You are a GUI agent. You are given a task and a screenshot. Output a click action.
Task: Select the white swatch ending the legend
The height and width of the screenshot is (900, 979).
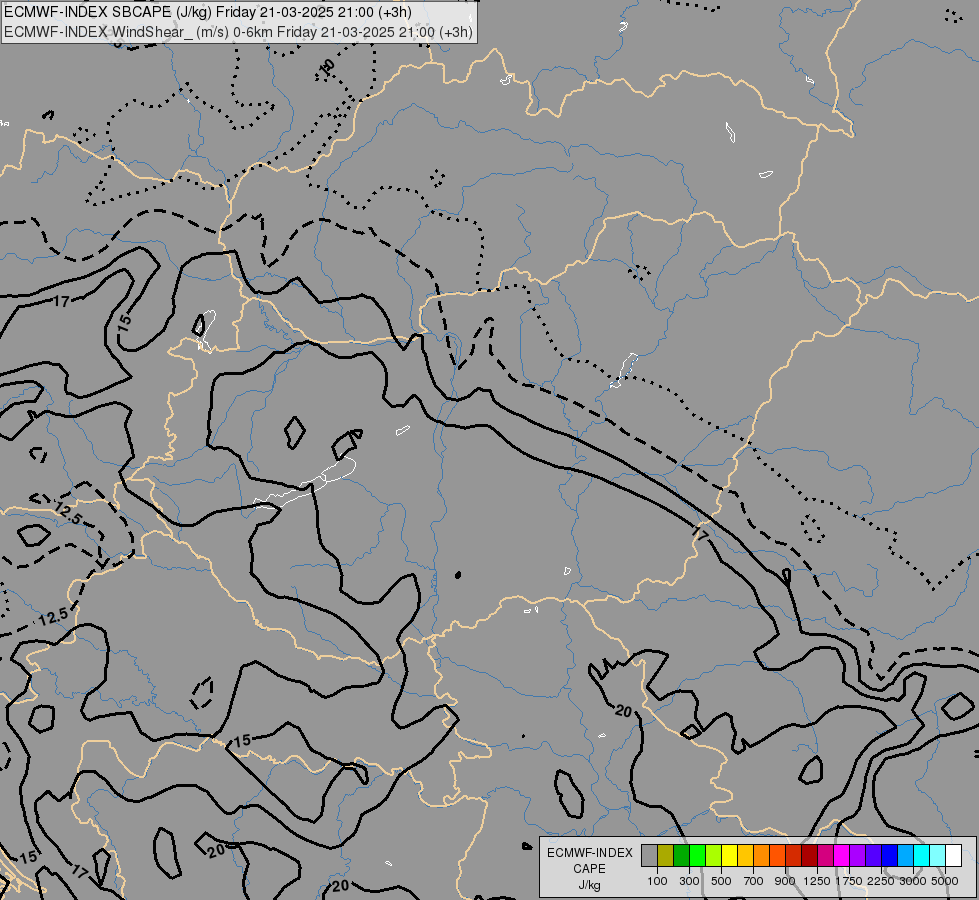point(953,855)
